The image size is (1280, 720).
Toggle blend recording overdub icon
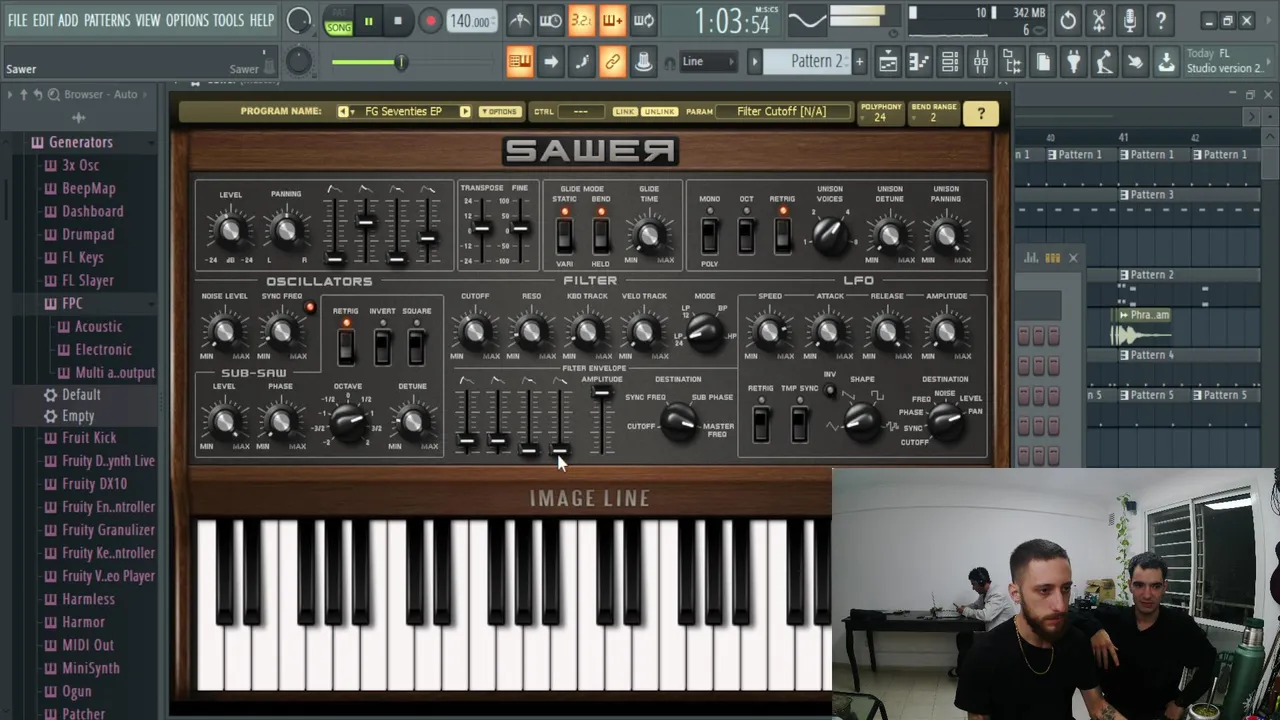[613, 20]
